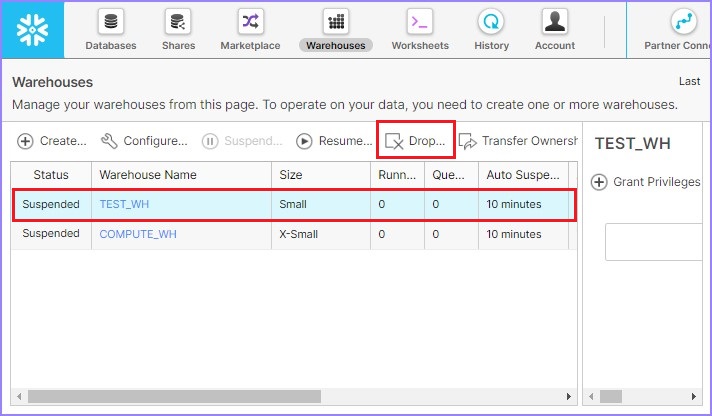
Task: Click the Drop warehouse button
Action: [416, 141]
